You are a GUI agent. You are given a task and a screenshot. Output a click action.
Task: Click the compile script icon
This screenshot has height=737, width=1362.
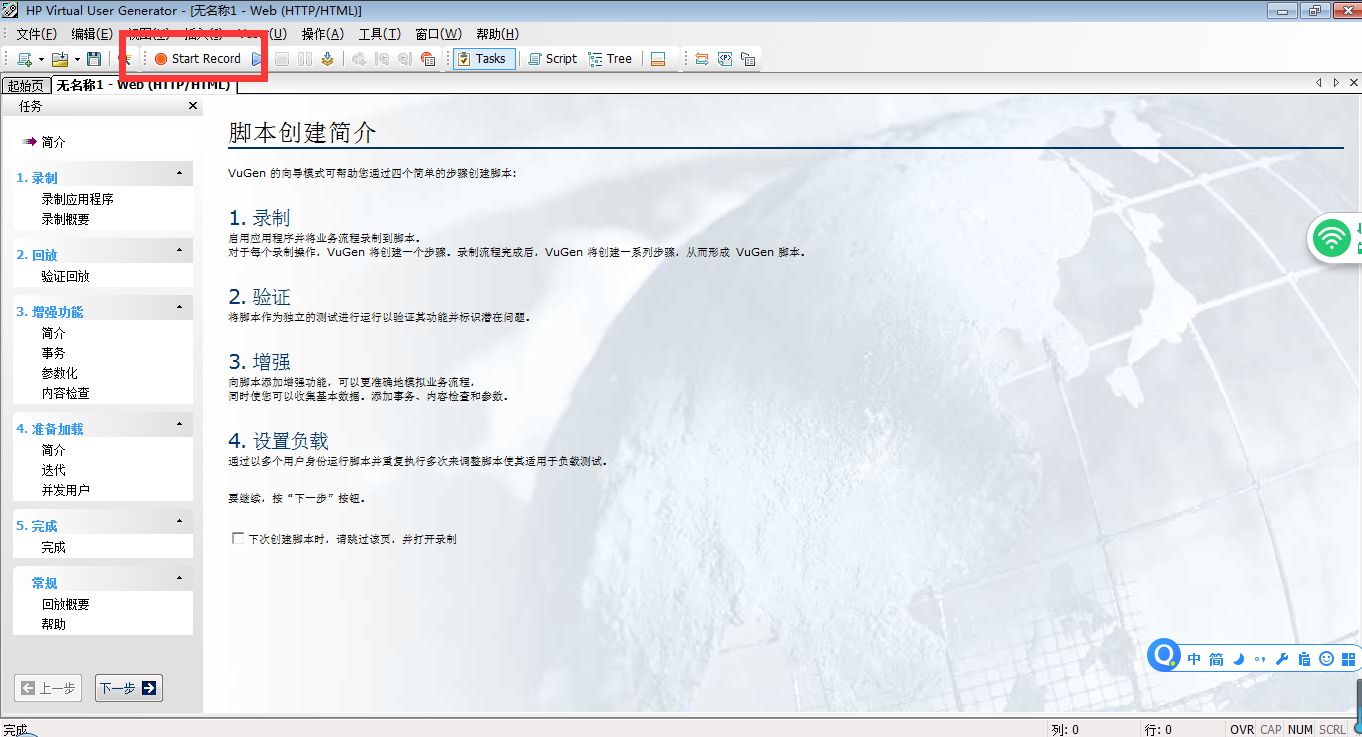click(327, 59)
